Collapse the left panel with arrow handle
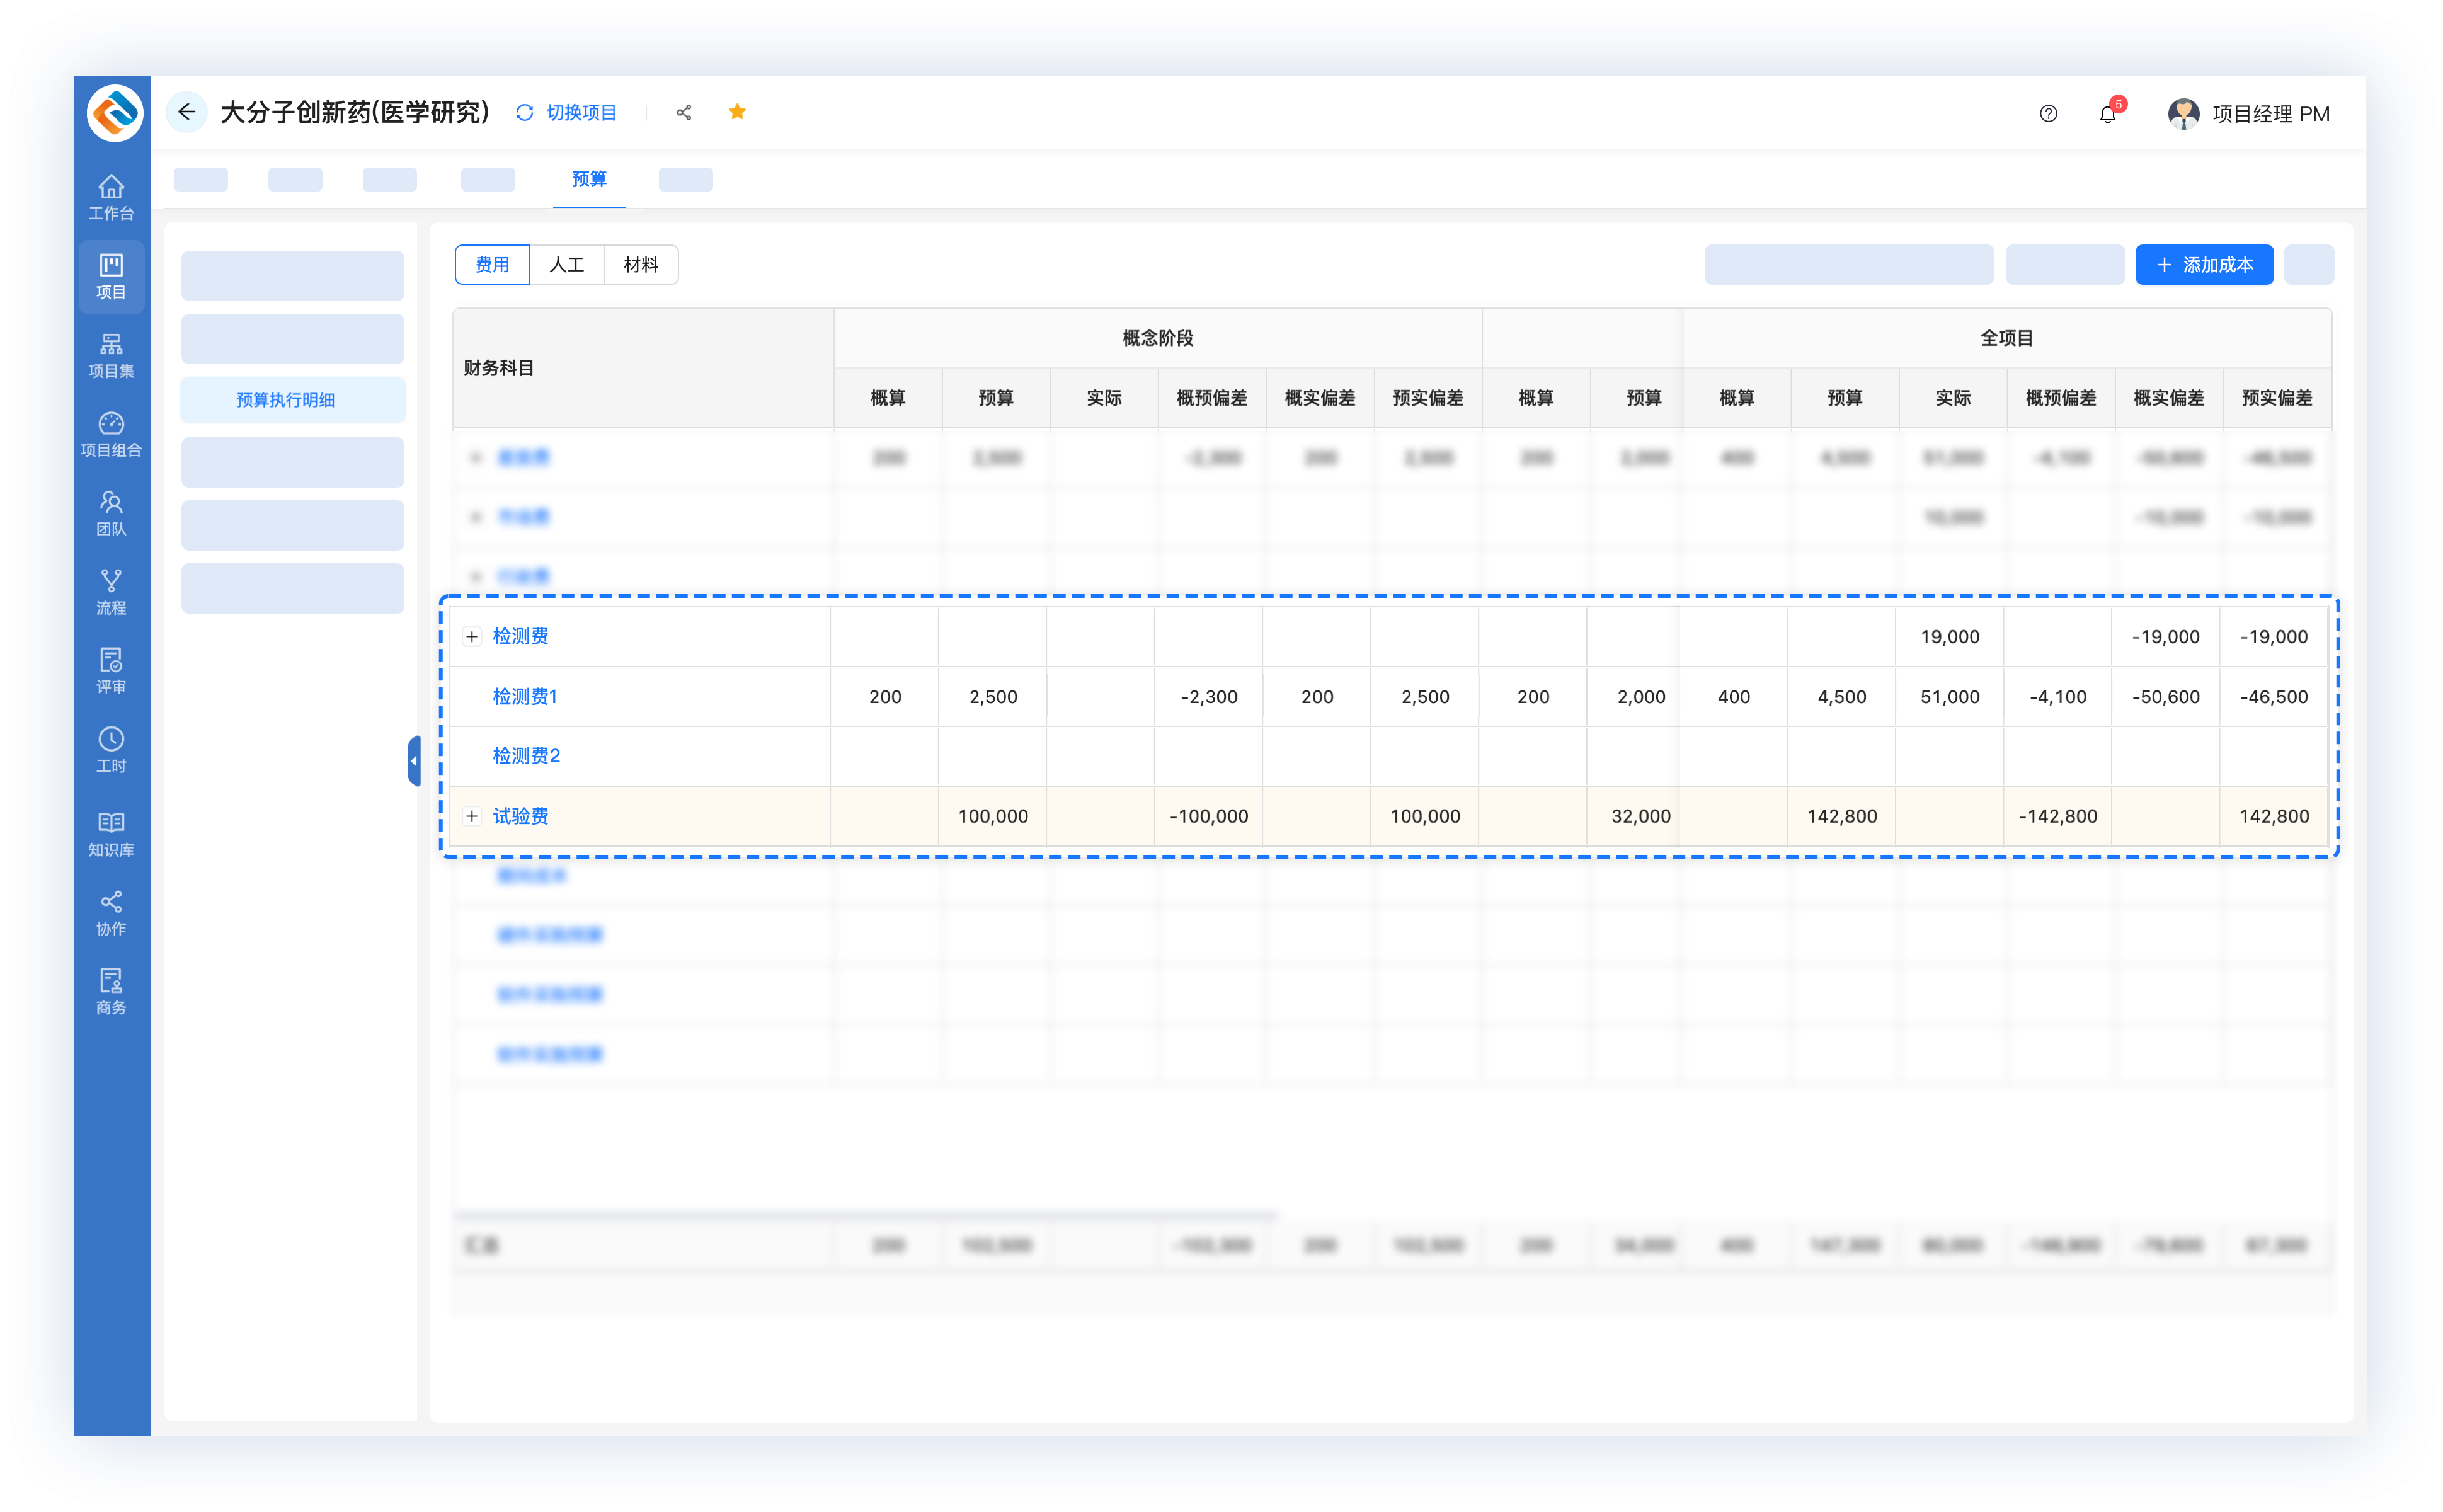The image size is (2443, 1512). pyautogui.click(x=414, y=761)
